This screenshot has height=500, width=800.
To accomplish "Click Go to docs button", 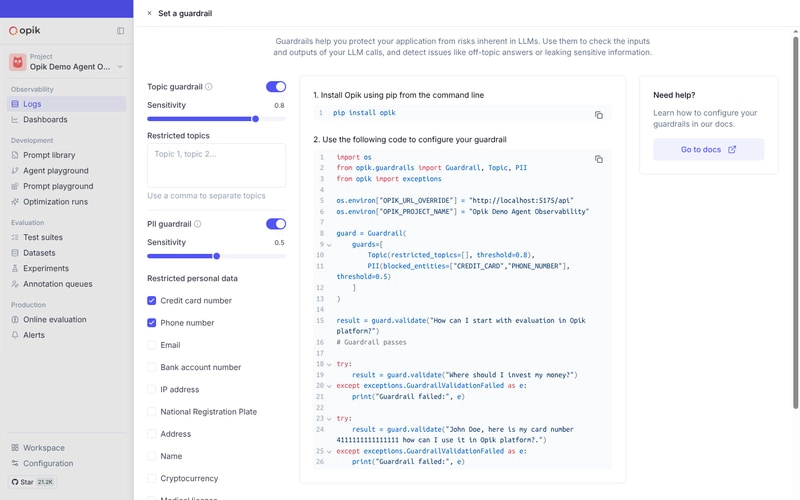I will (708, 149).
